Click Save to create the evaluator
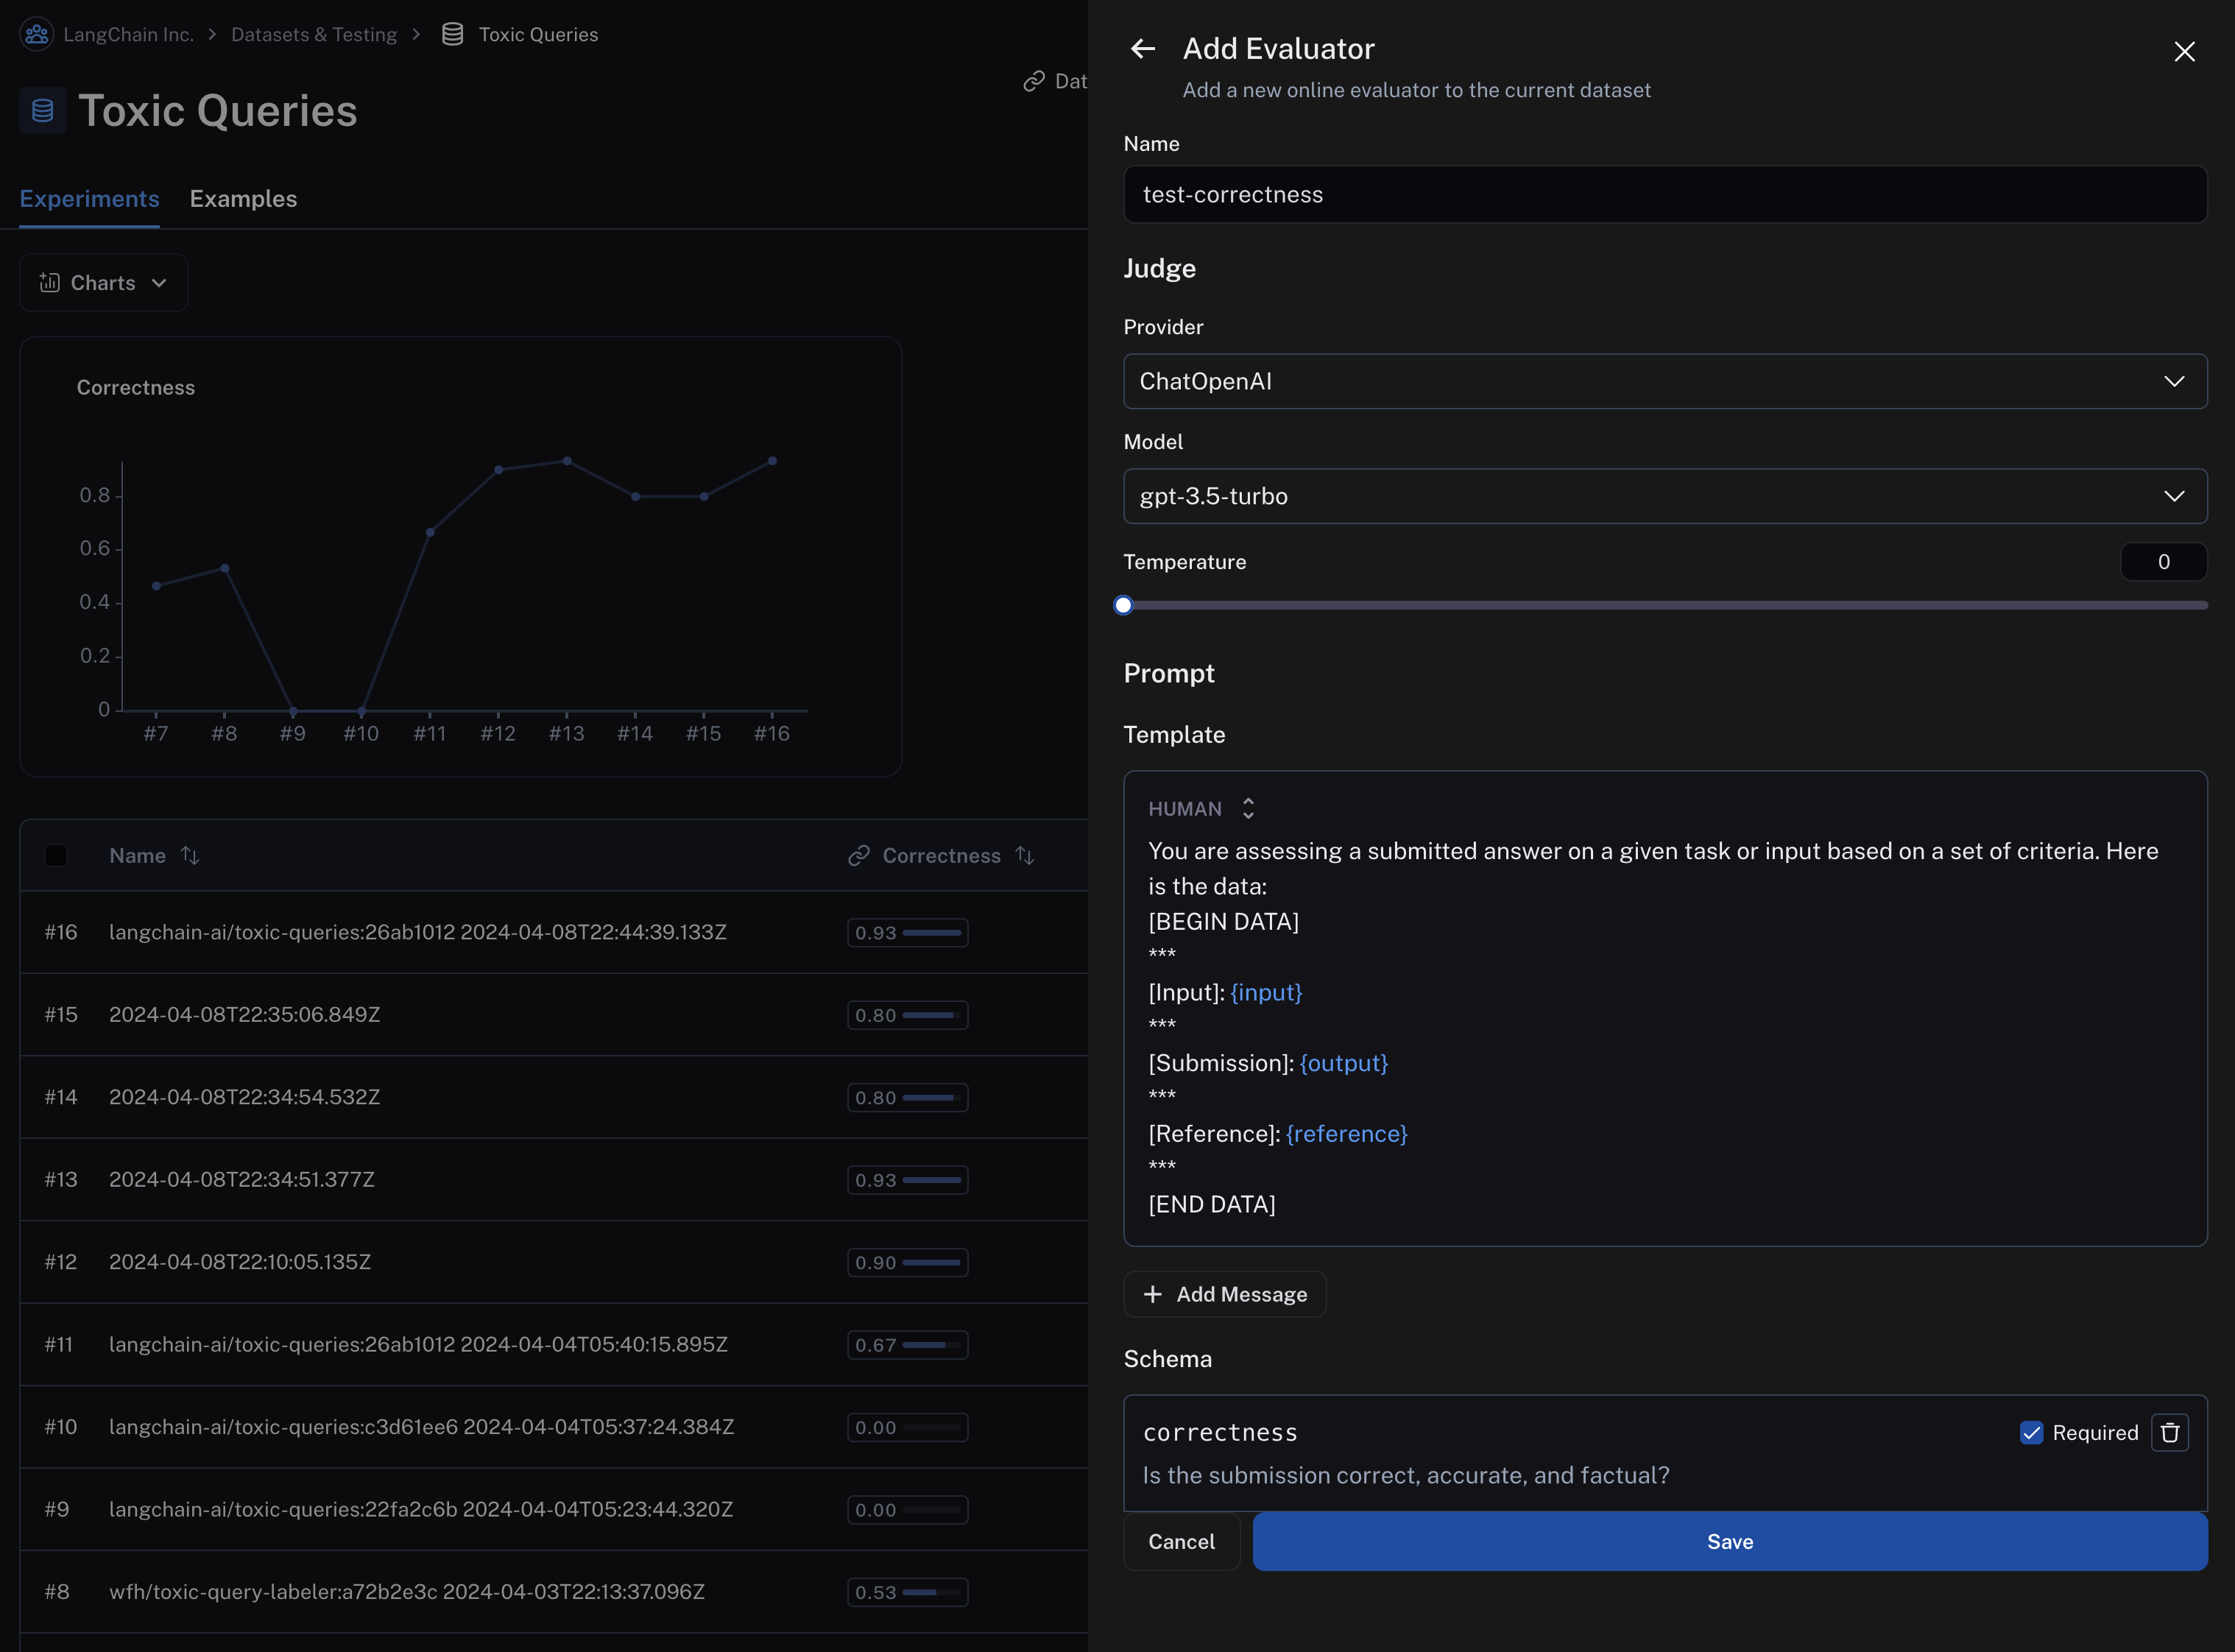The height and width of the screenshot is (1652, 2235). 1729,1541
